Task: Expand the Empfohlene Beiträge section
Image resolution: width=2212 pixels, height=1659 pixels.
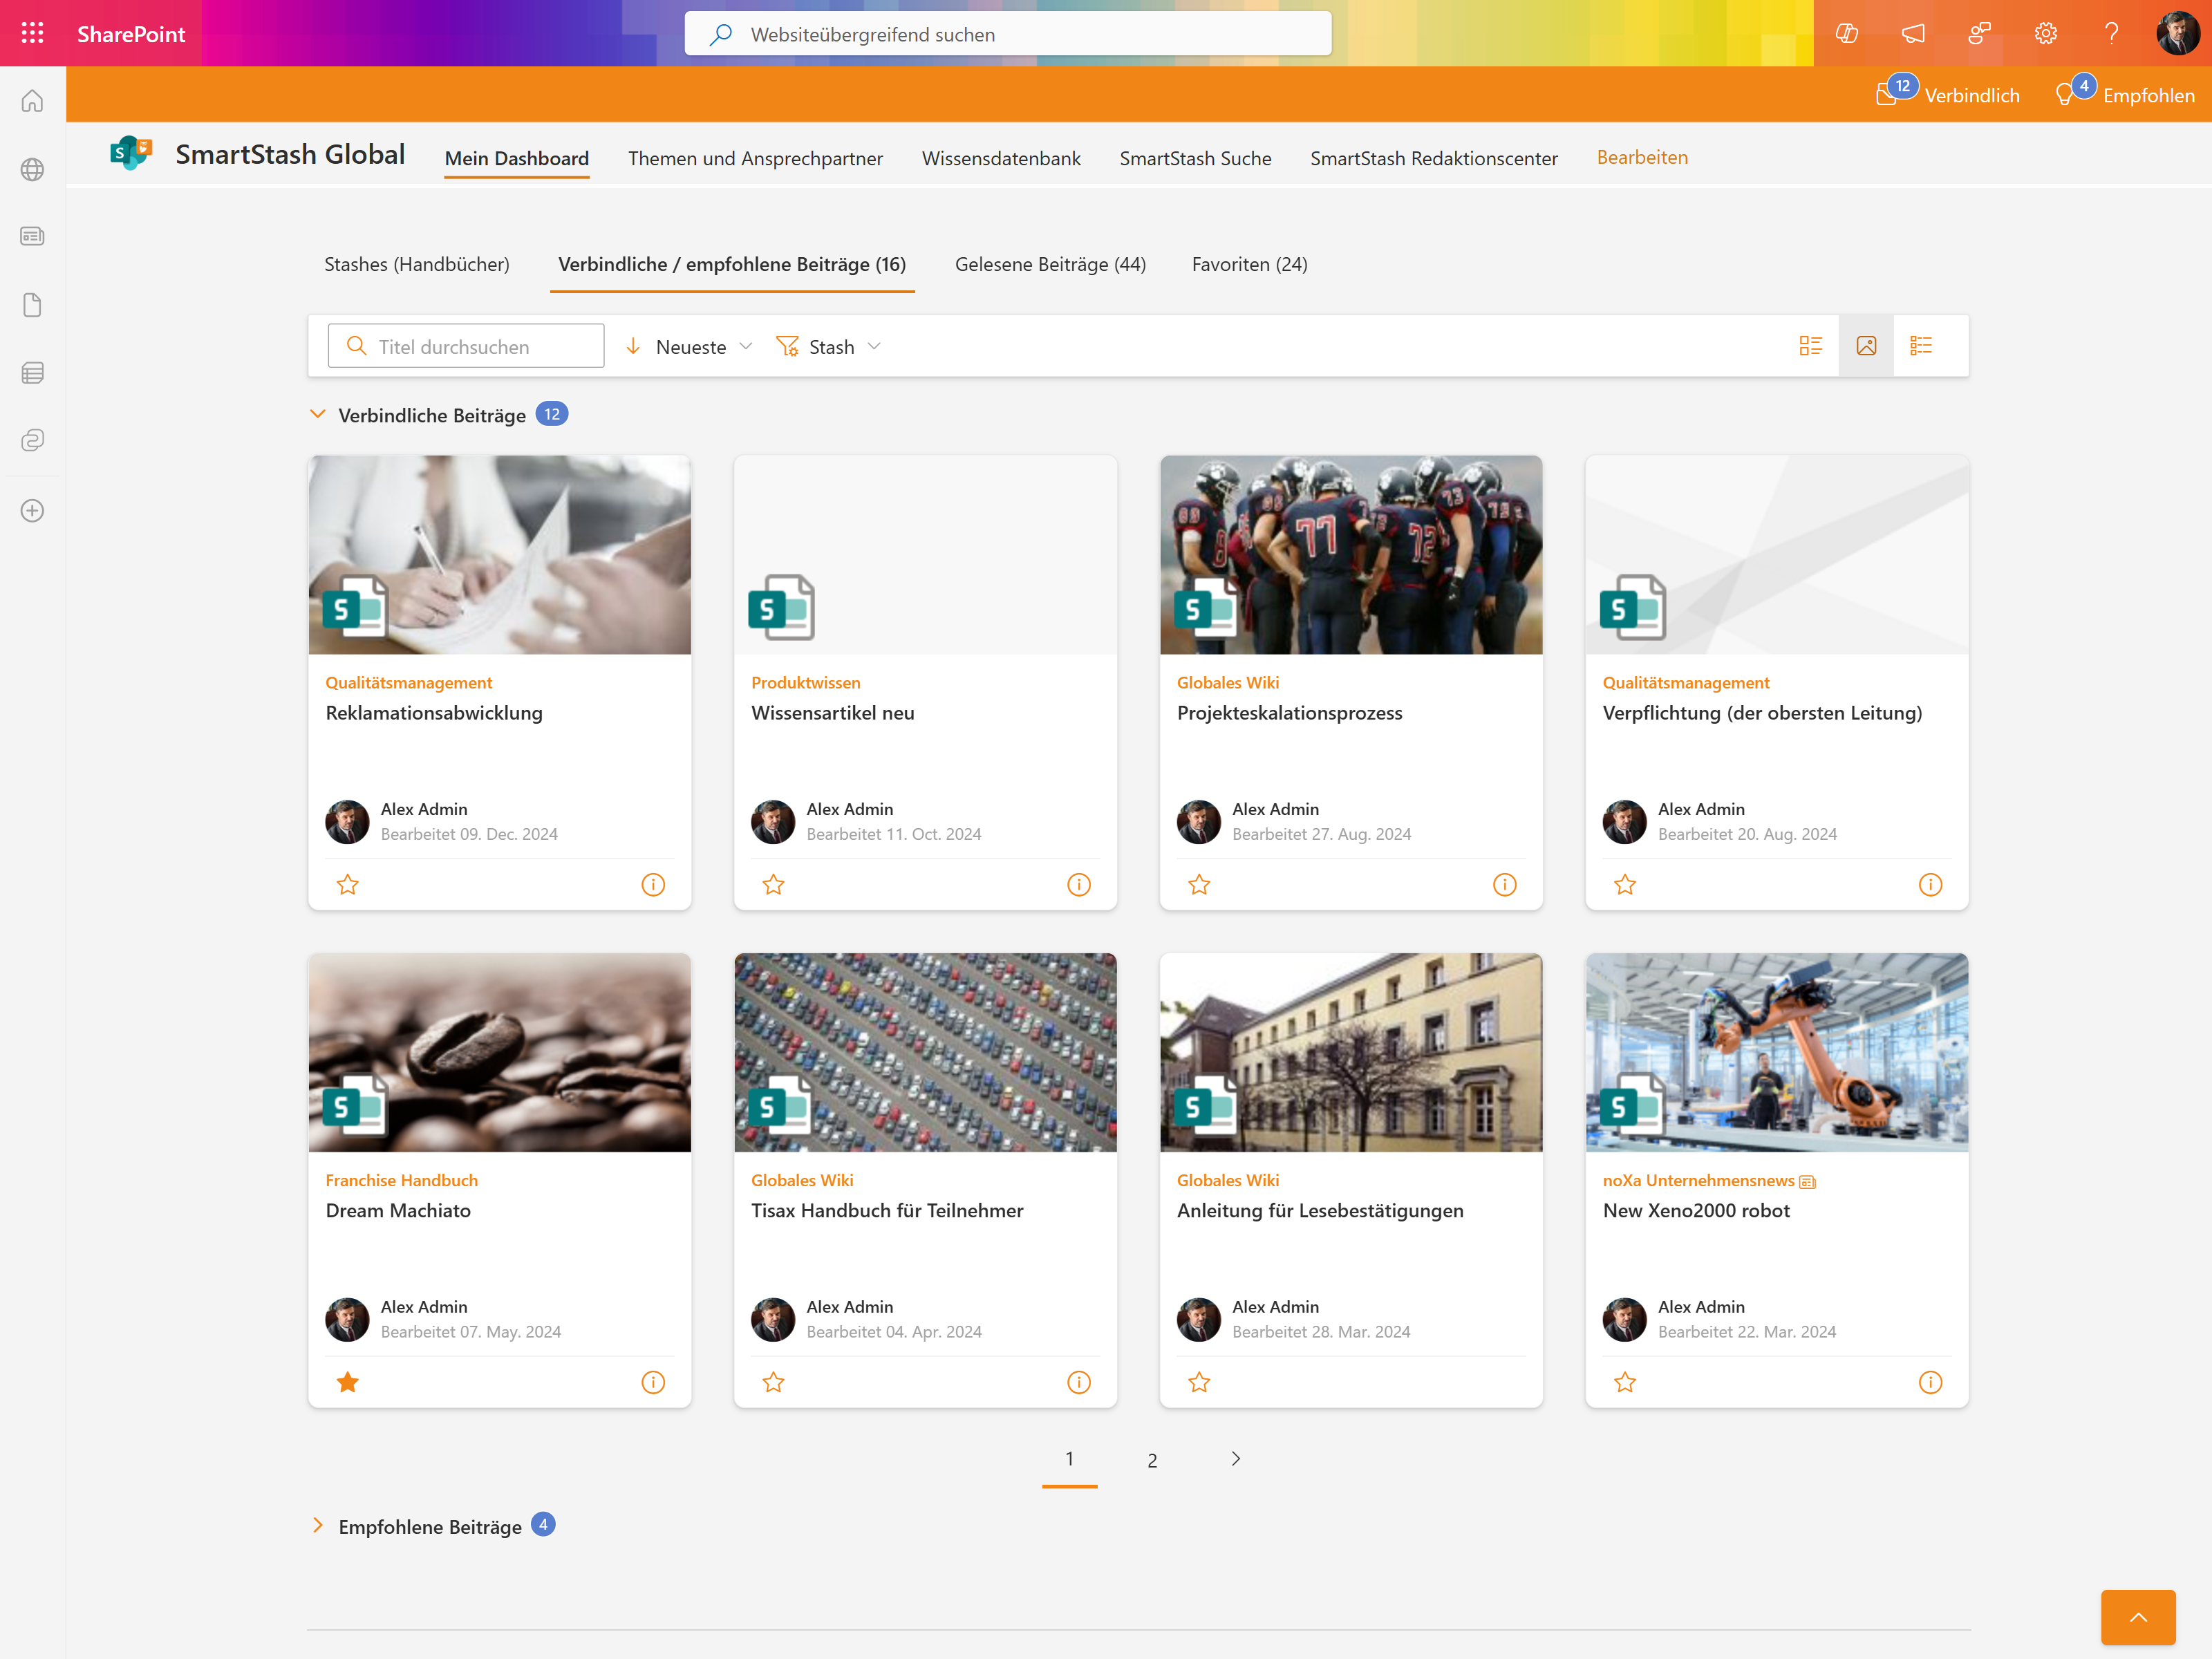Action: [318, 1525]
